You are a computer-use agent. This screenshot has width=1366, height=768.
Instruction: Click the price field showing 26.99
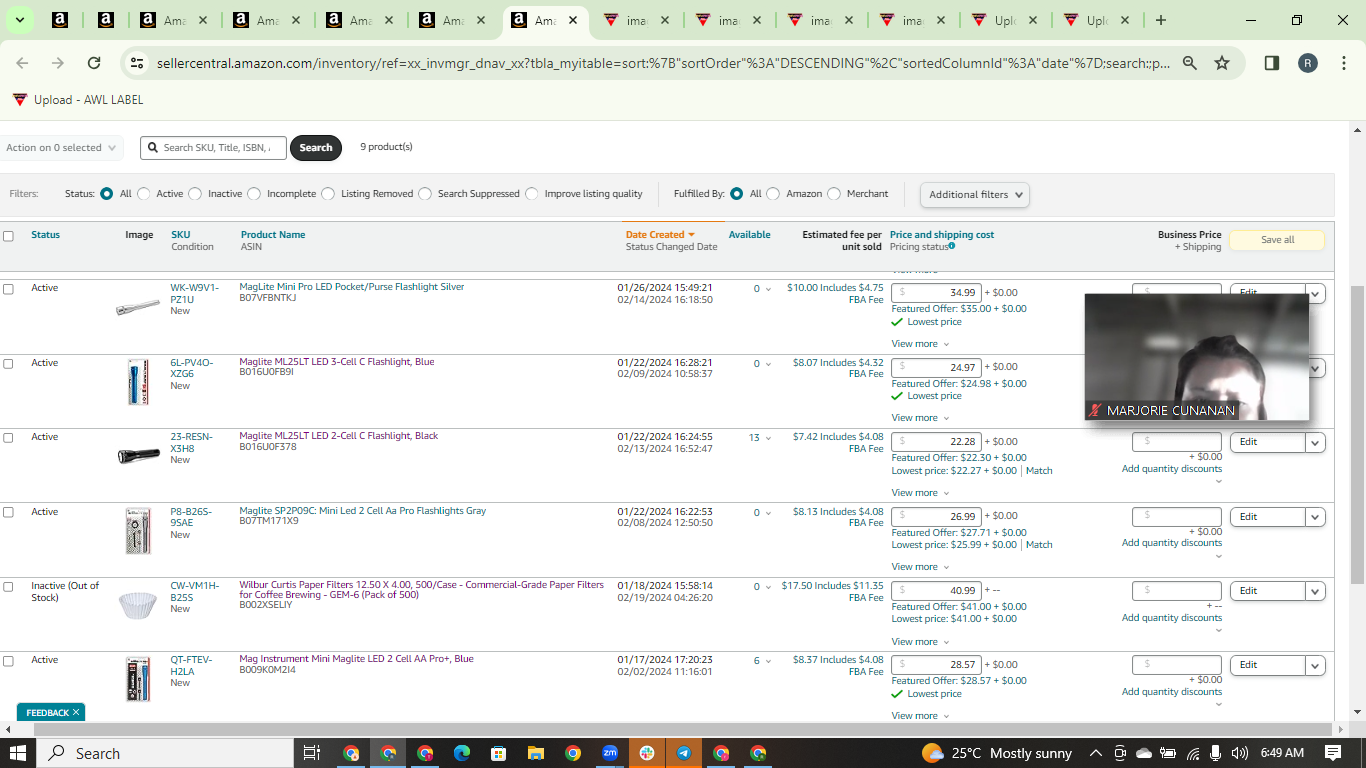point(936,517)
